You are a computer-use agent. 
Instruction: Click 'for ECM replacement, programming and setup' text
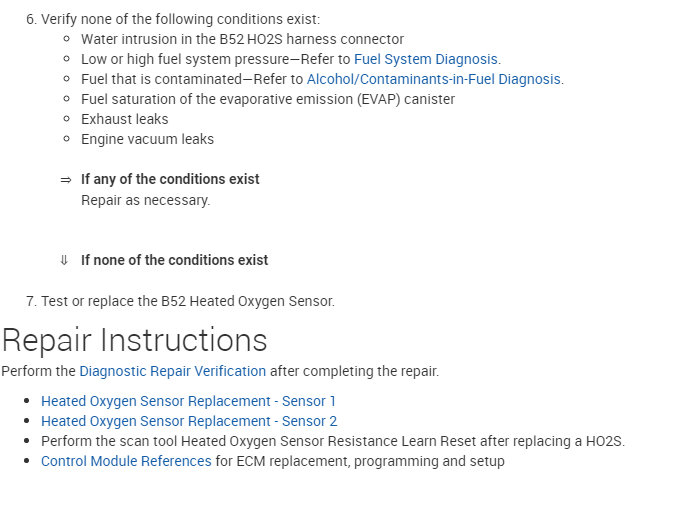[x=360, y=461]
